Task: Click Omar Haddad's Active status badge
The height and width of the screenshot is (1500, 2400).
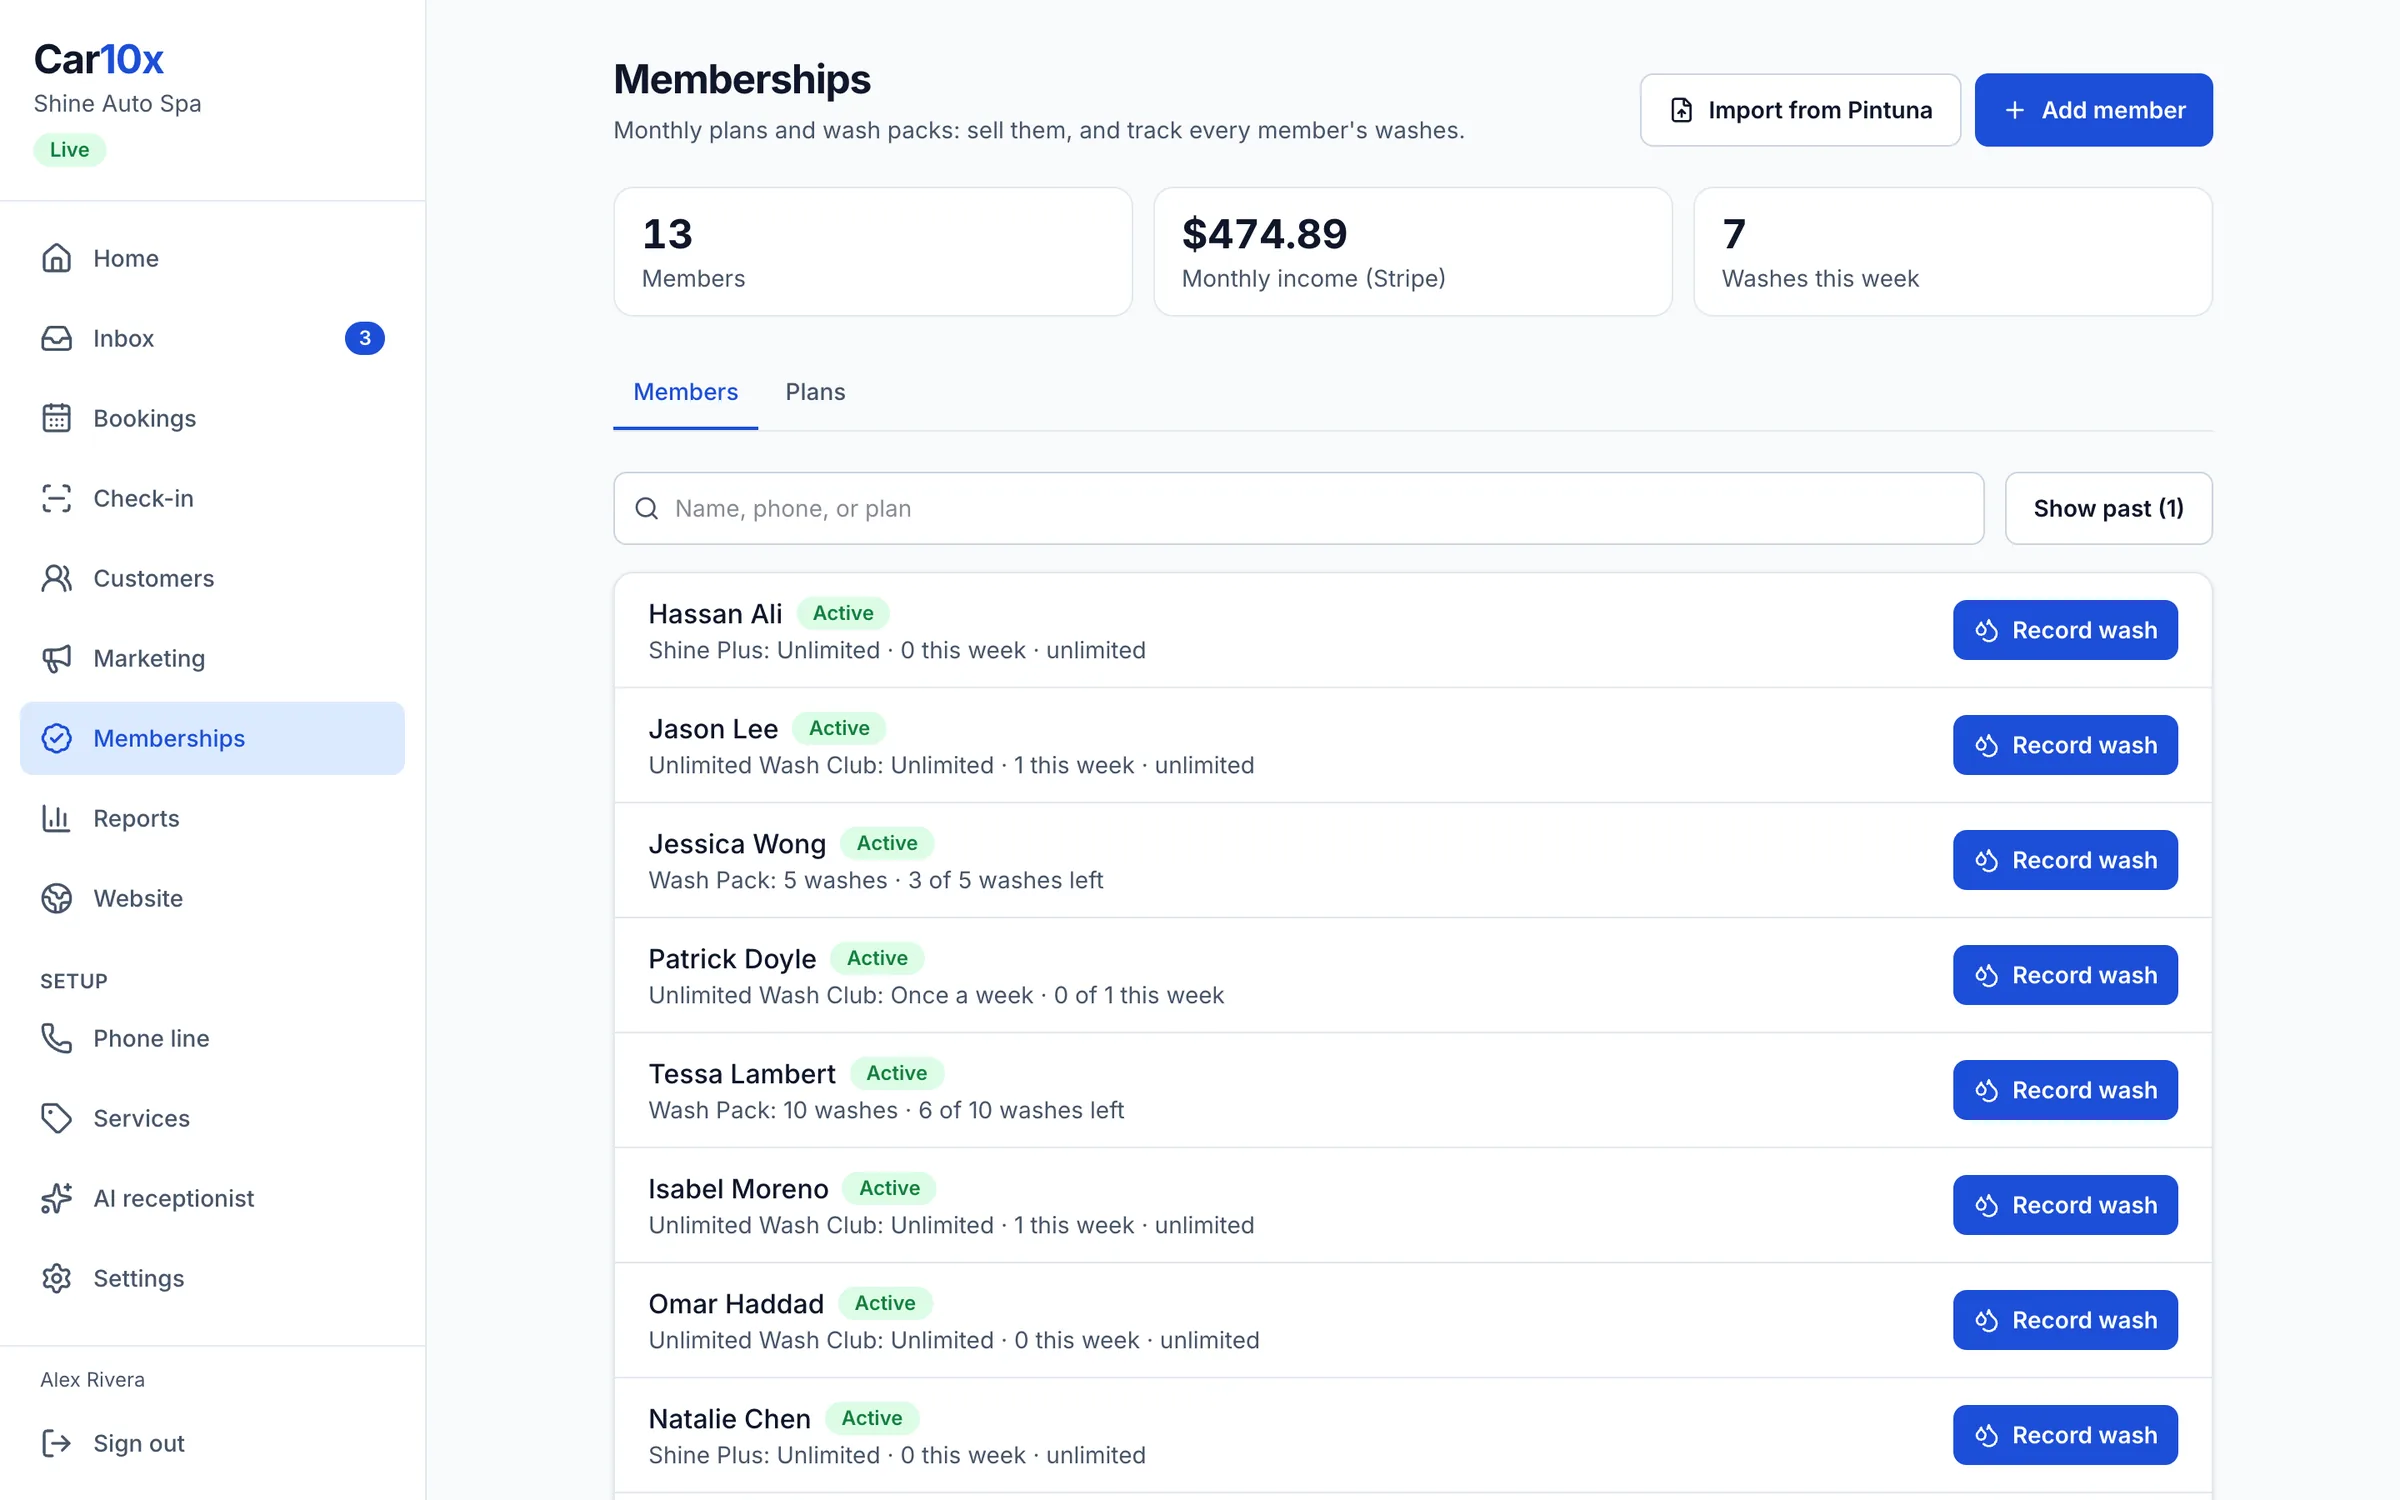Action: click(x=884, y=1303)
